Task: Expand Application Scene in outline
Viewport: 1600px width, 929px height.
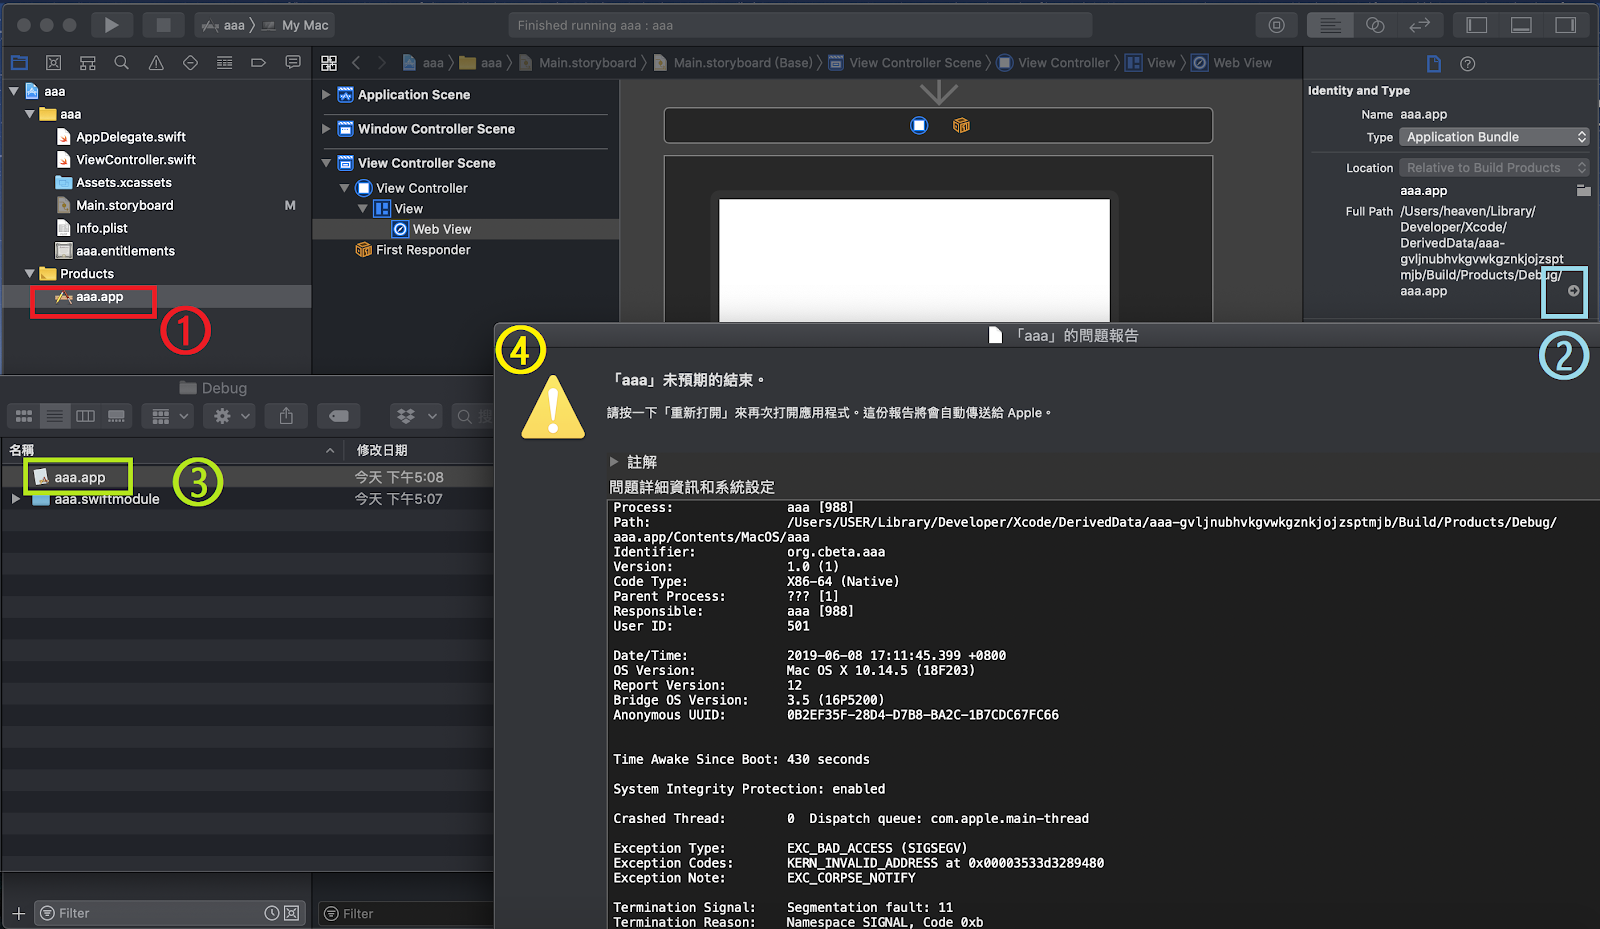Action: click(x=326, y=95)
